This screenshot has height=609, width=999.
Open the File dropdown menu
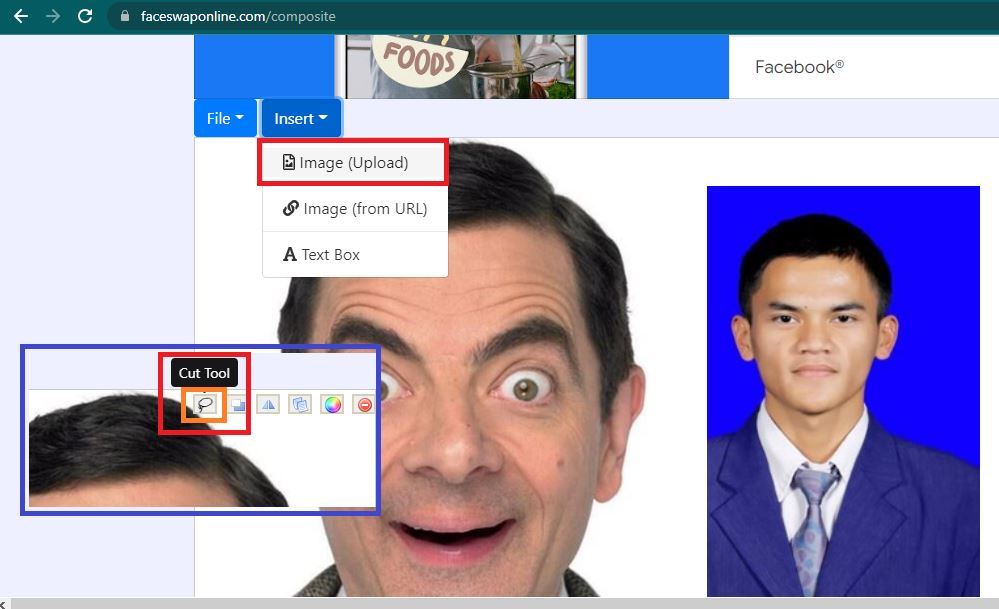click(225, 118)
